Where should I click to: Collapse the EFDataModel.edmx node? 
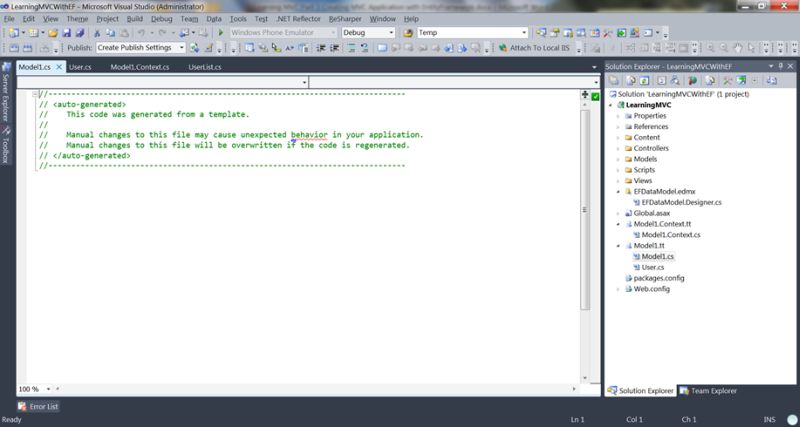point(618,192)
